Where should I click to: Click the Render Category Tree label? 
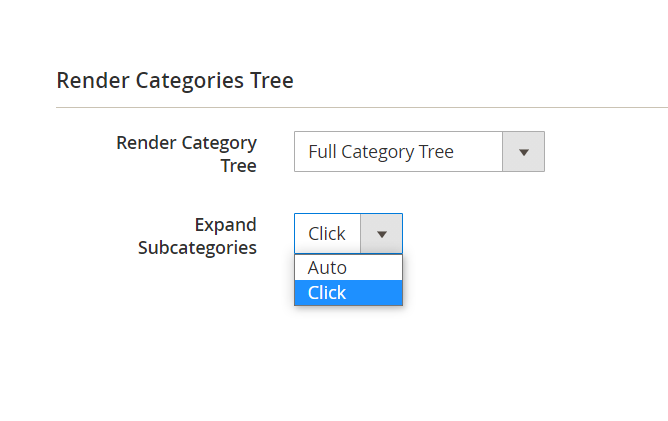click(187, 154)
